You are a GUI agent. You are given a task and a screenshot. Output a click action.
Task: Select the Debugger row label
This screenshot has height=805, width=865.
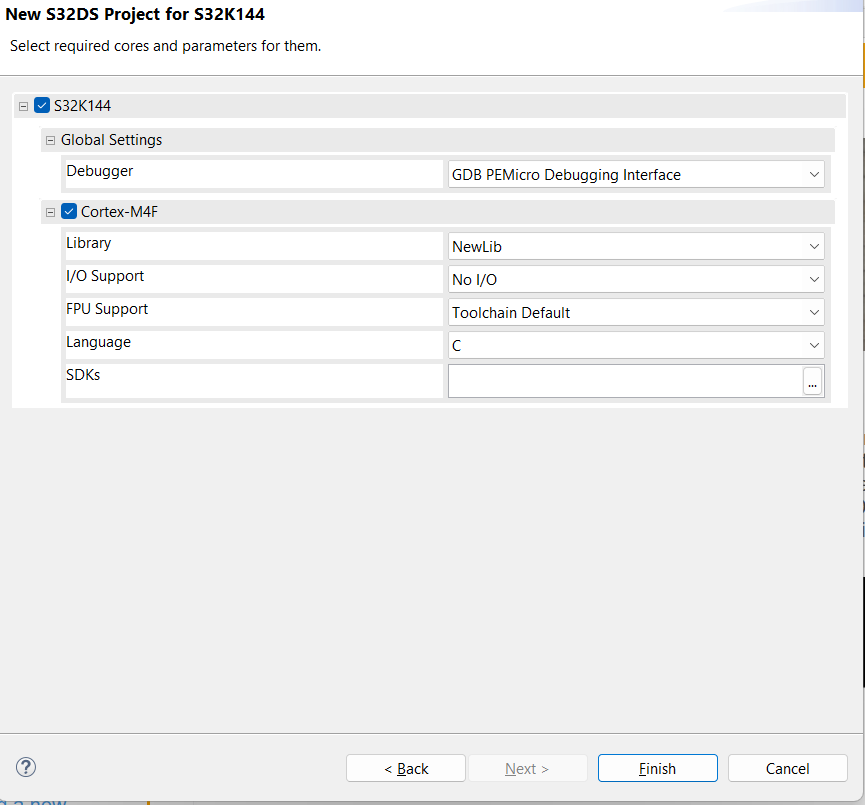[x=100, y=172]
